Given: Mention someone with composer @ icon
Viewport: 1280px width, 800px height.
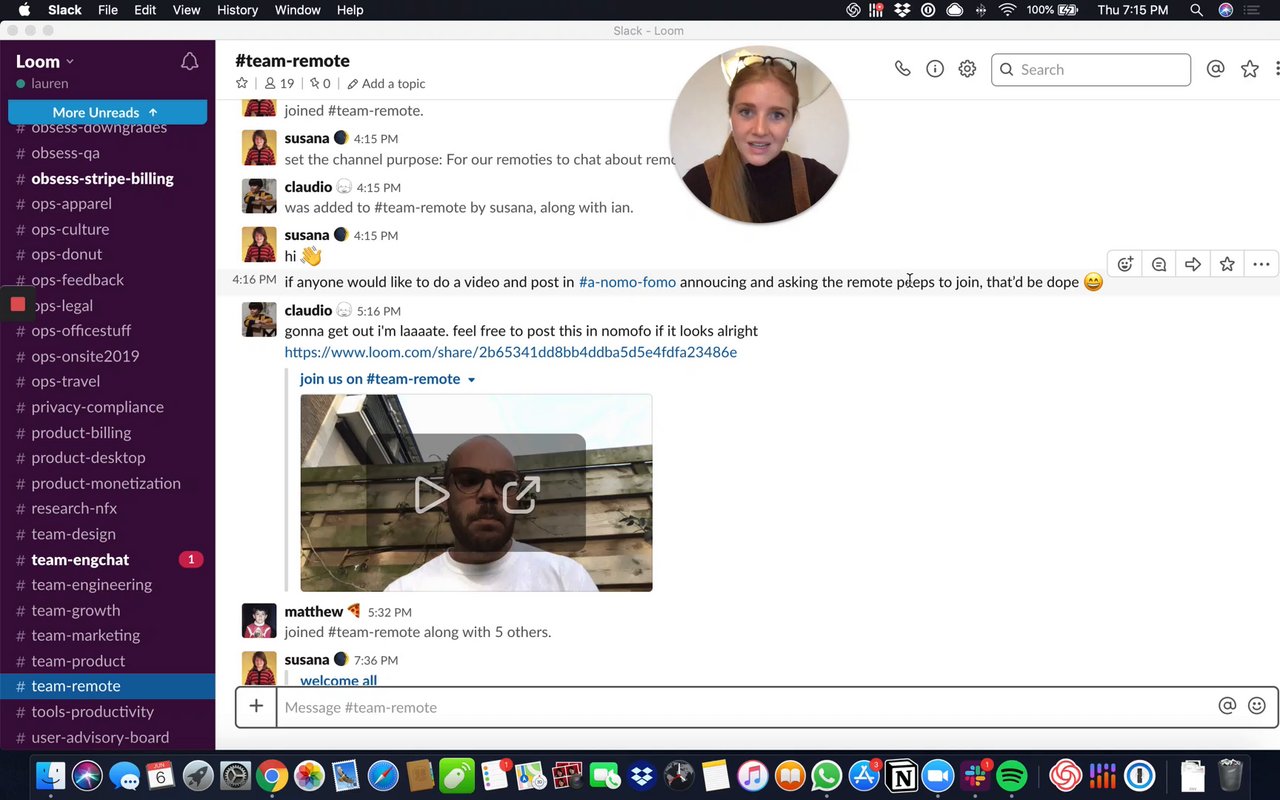Looking at the screenshot, I should (1227, 706).
